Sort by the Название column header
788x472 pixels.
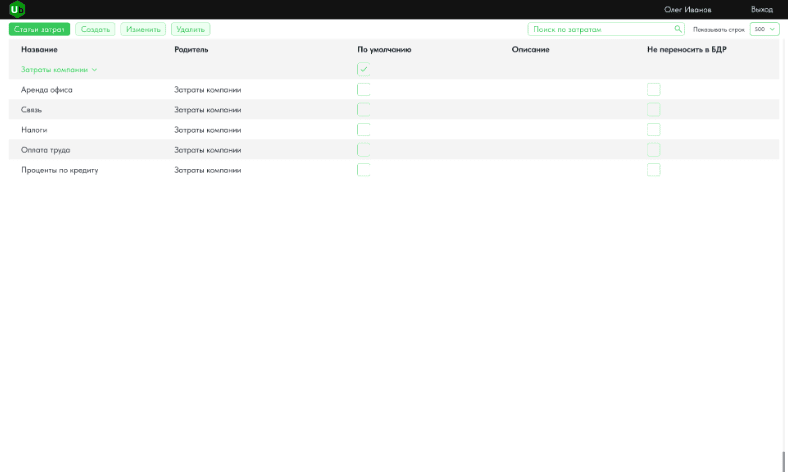click(39, 49)
